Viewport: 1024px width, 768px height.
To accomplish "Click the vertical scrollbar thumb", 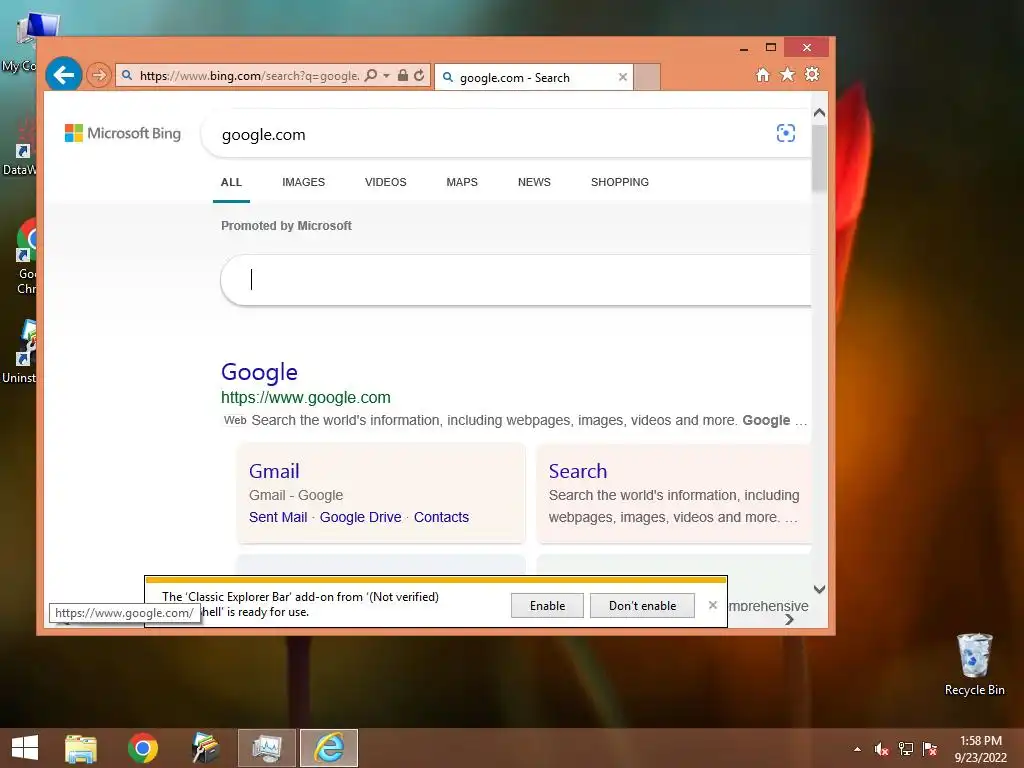I will (820, 159).
